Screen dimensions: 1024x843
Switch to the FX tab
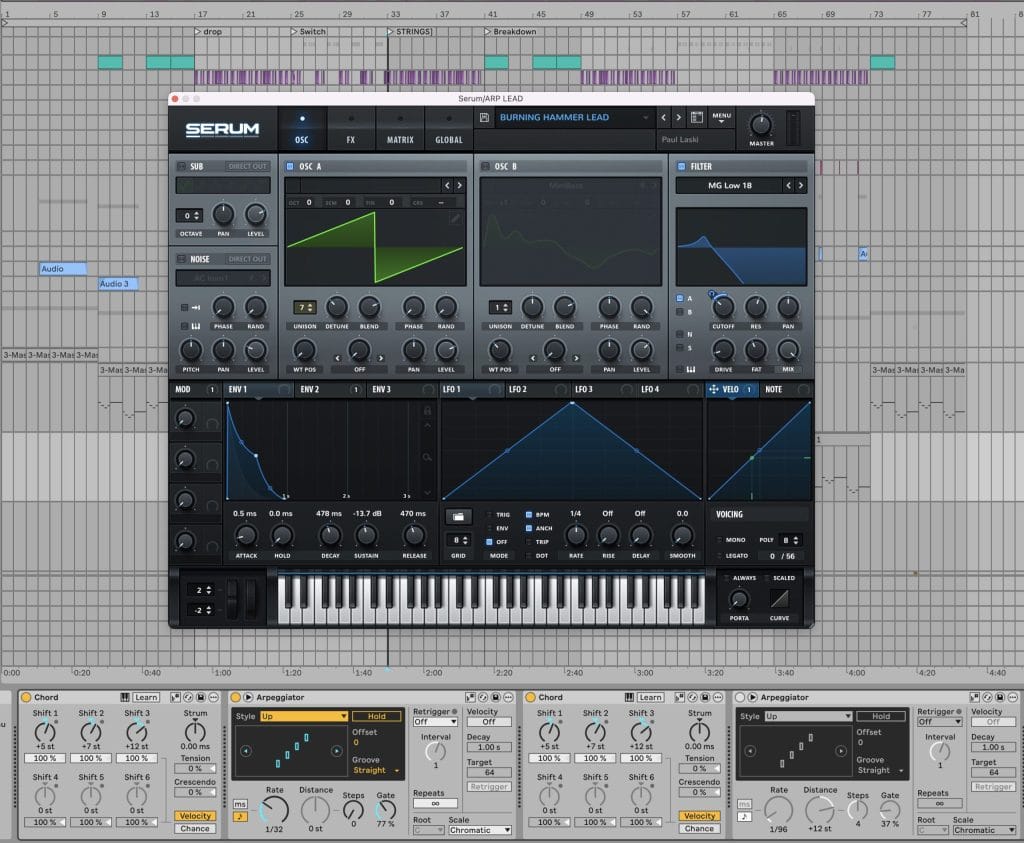click(351, 130)
